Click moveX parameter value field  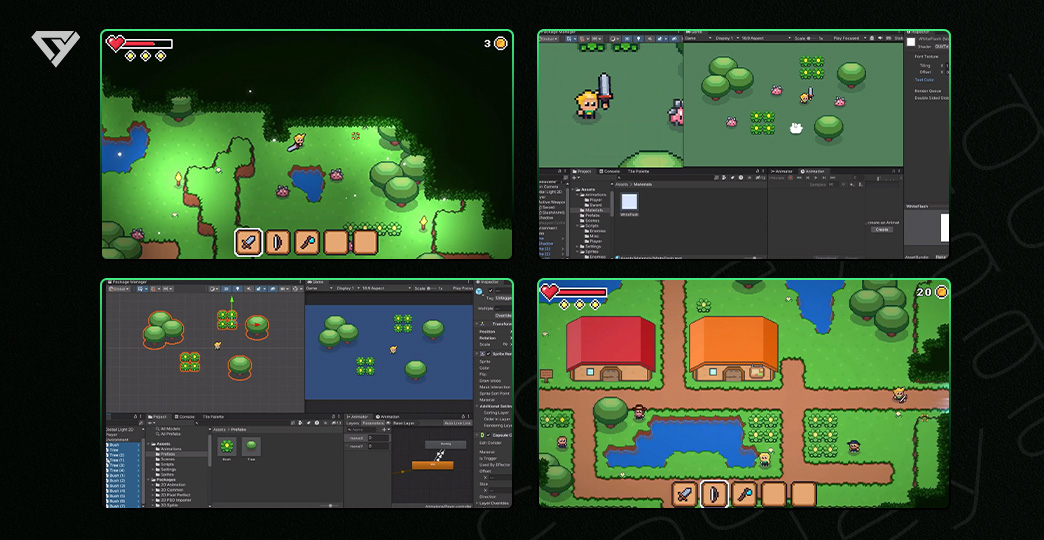click(x=378, y=437)
